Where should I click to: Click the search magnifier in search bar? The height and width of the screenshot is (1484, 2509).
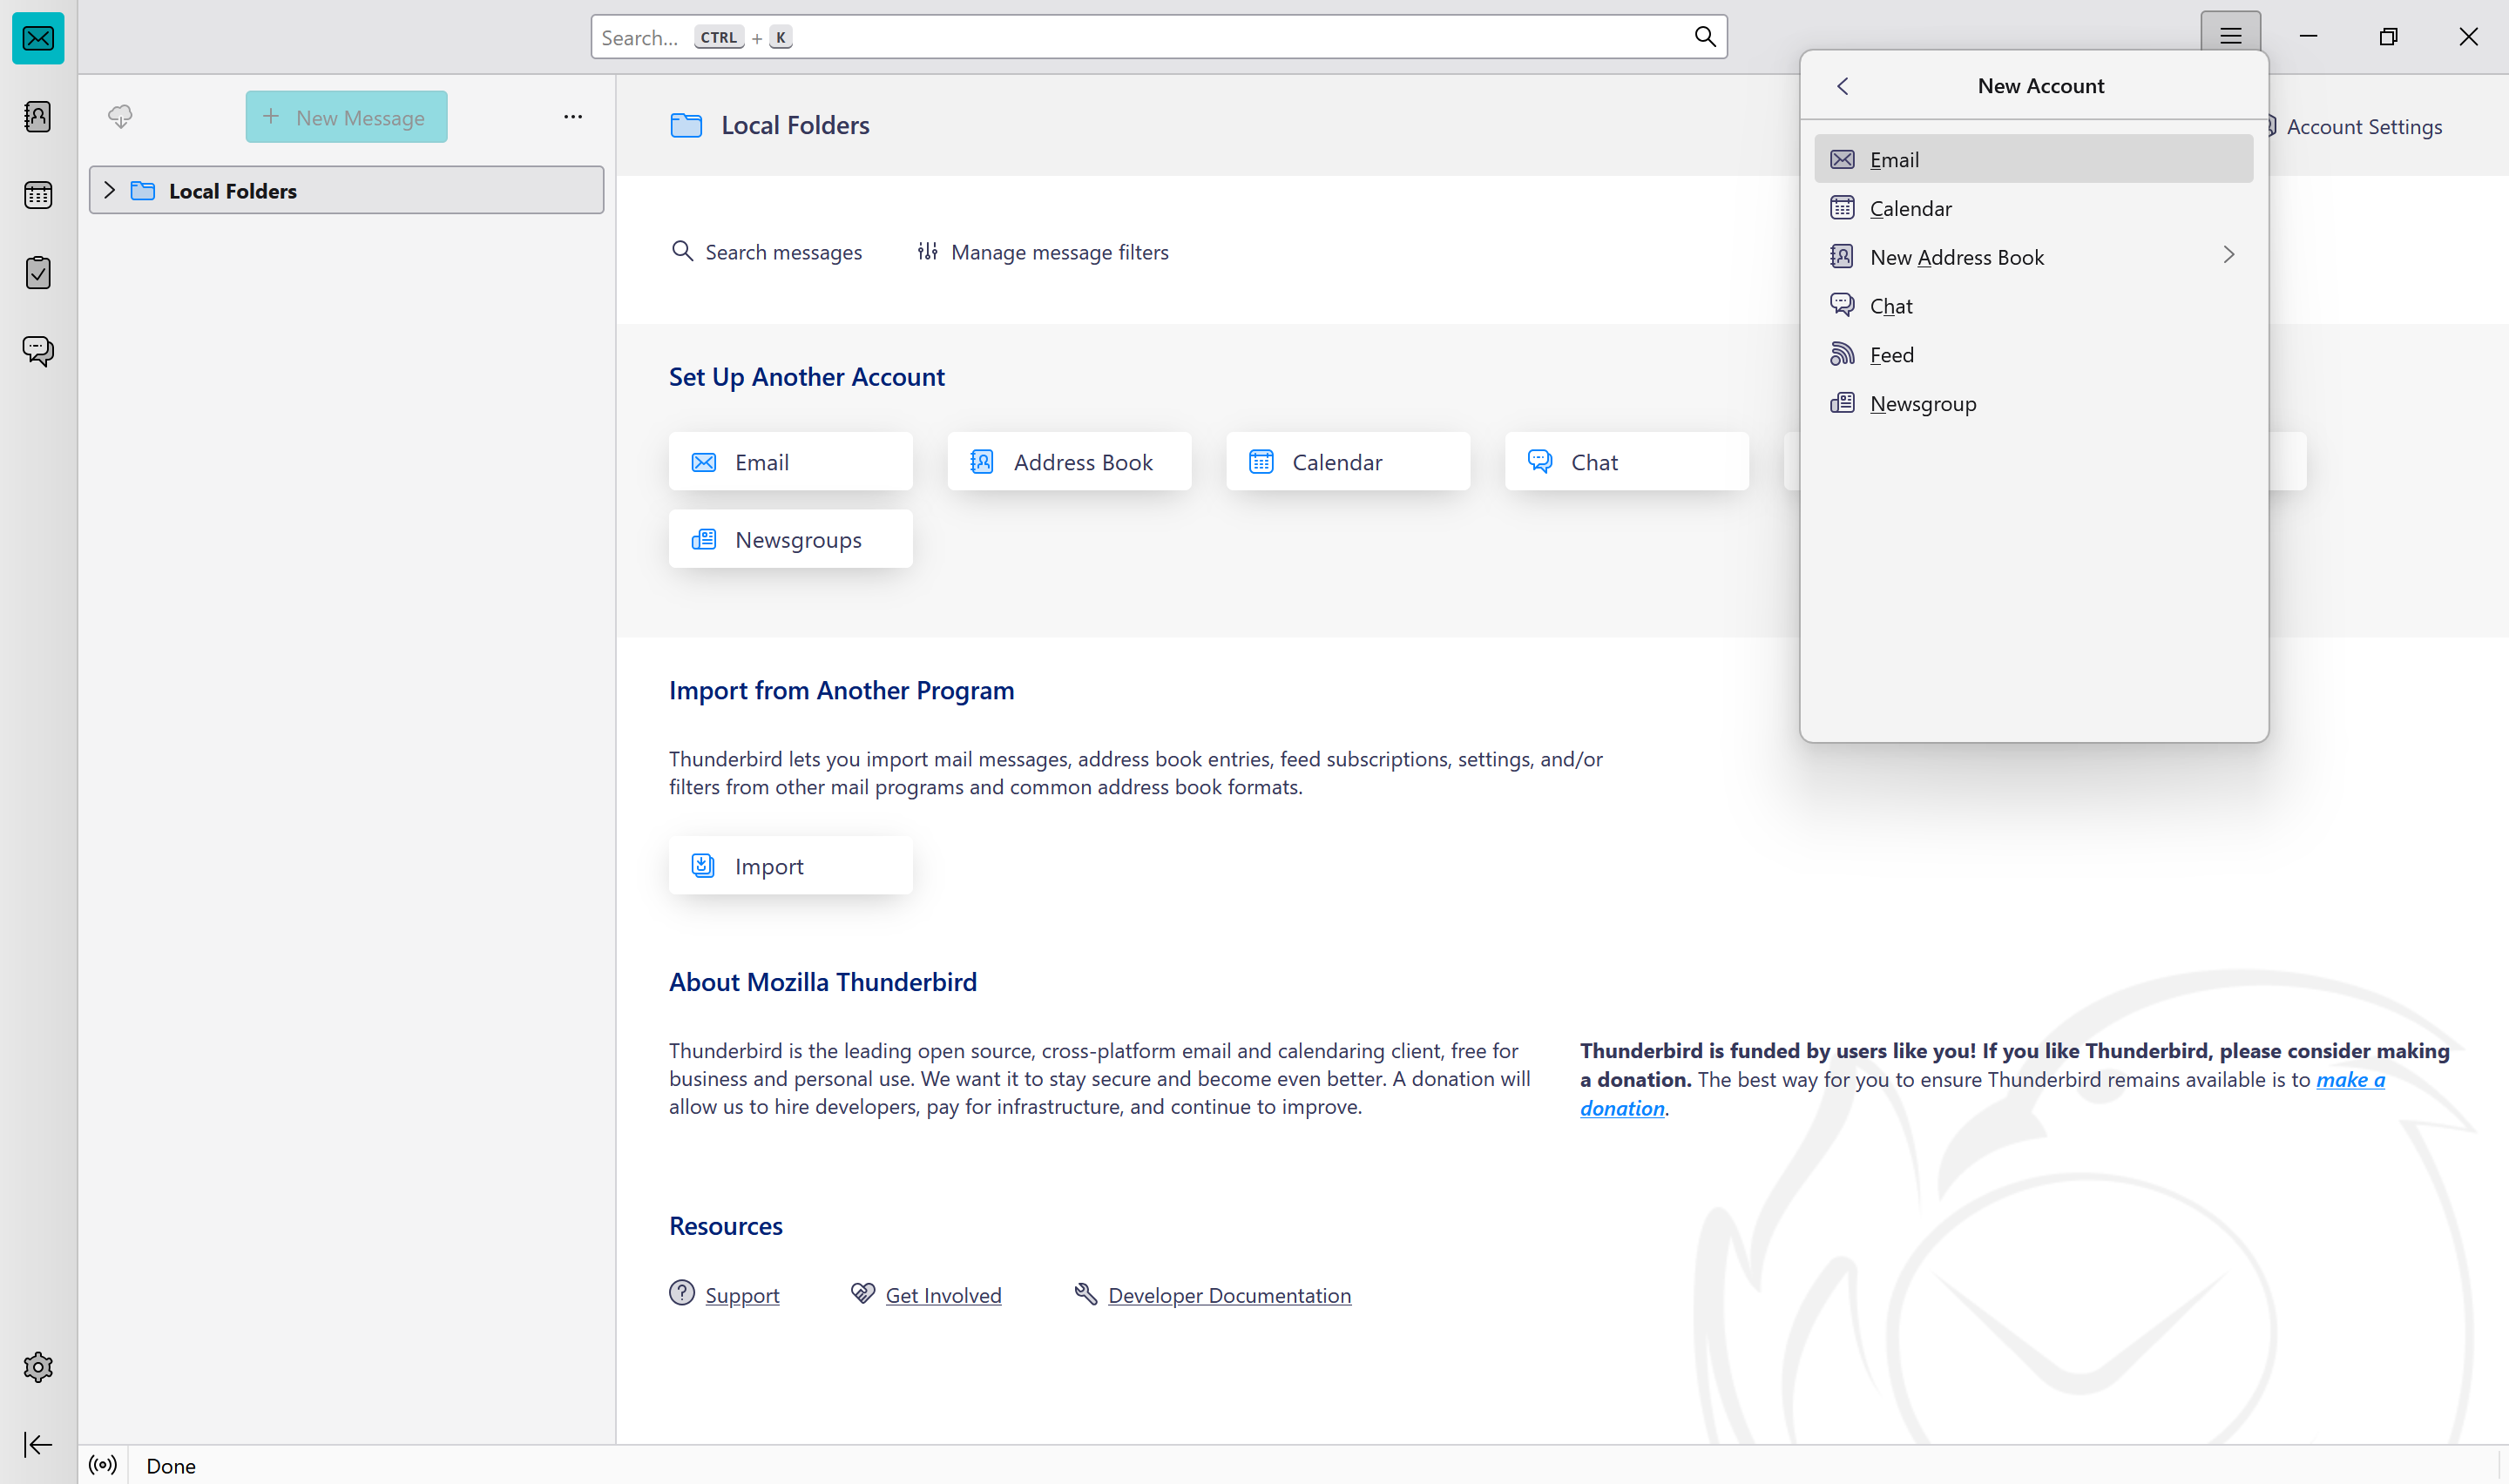[1705, 37]
